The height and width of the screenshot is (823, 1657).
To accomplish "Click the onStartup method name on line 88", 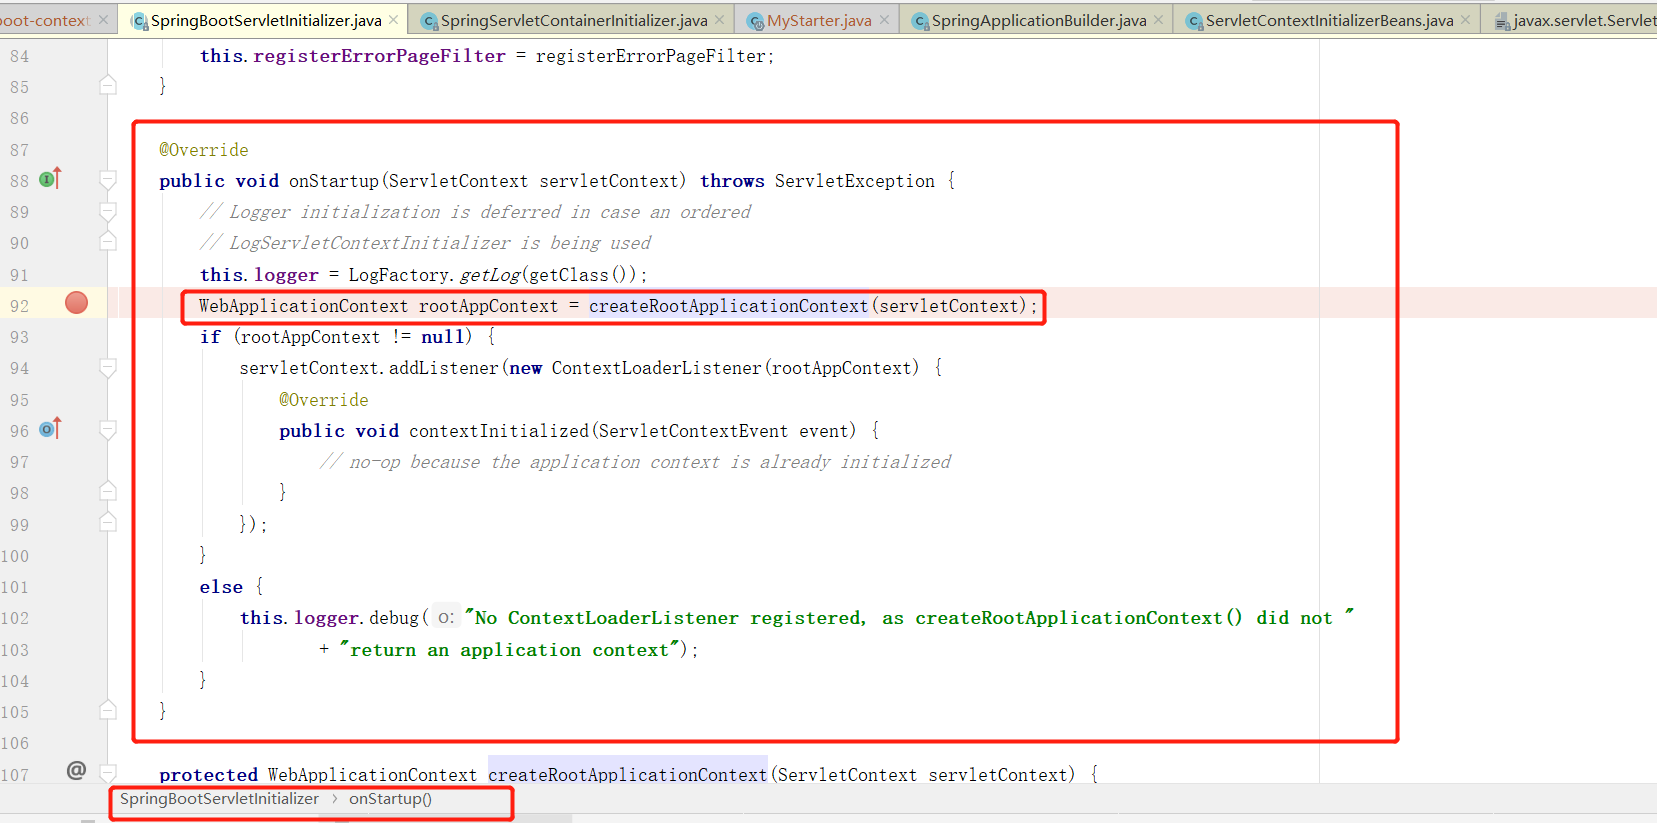I will (334, 181).
